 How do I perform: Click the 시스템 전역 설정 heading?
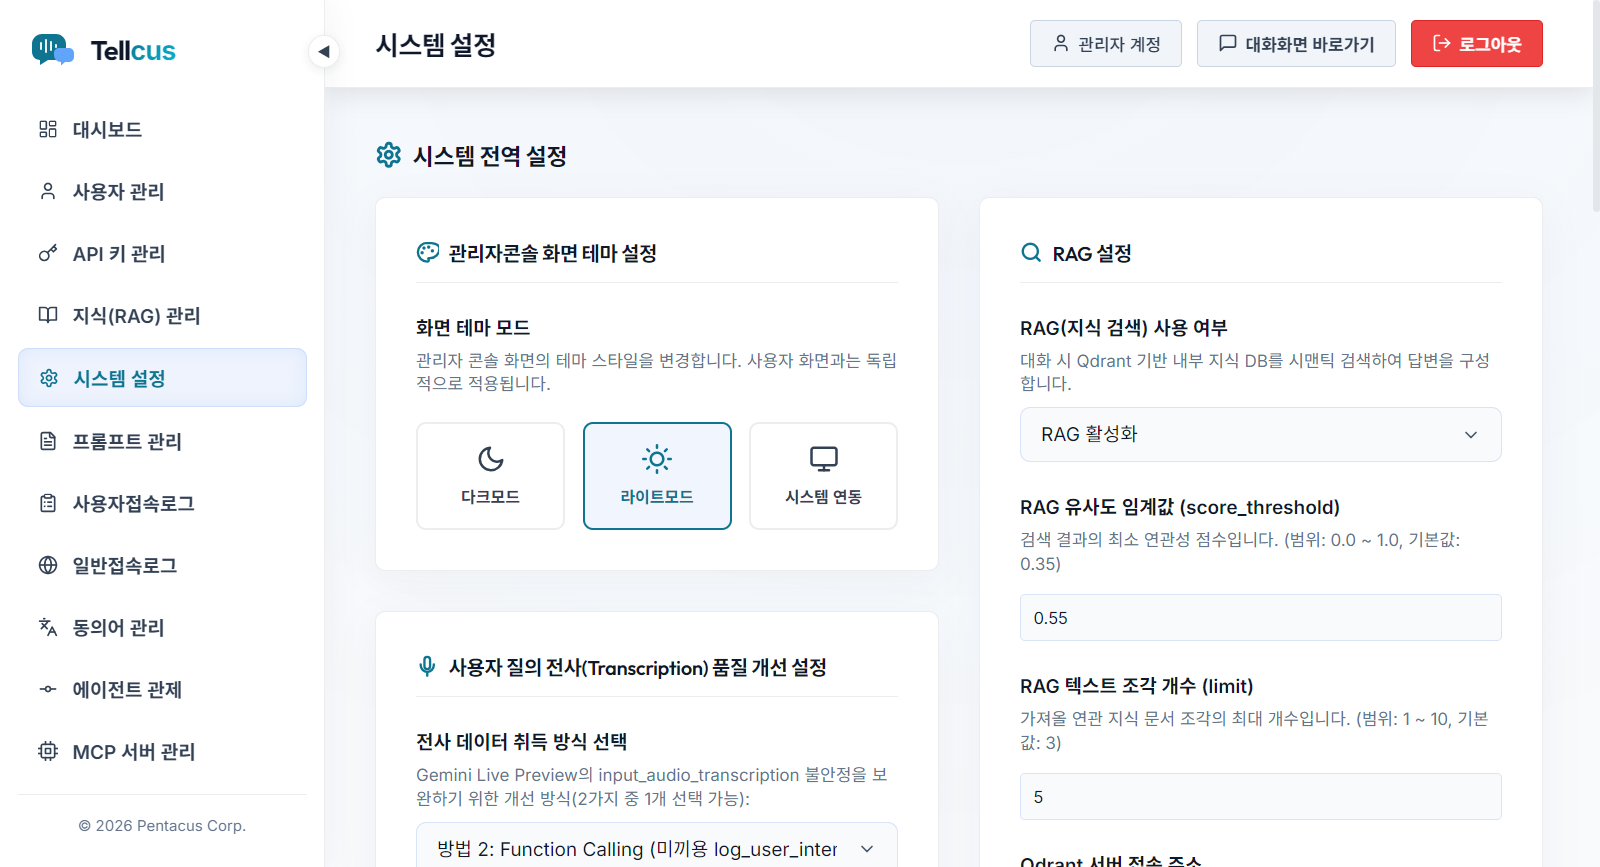coord(490,156)
